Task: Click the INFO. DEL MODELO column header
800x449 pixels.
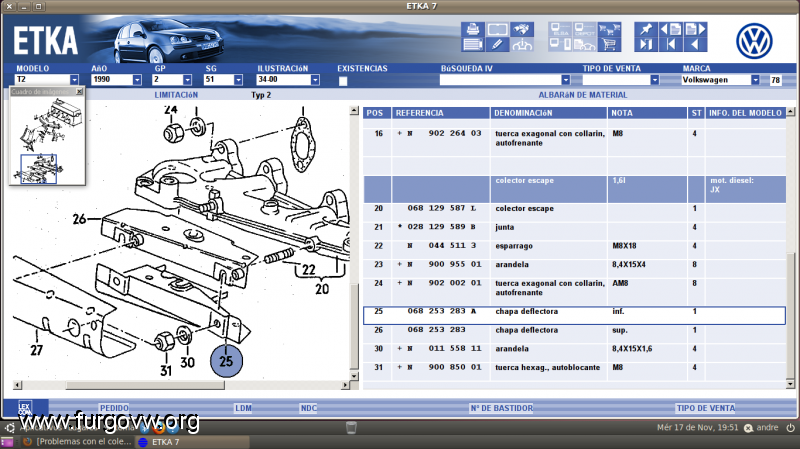Action: point(745,113)
